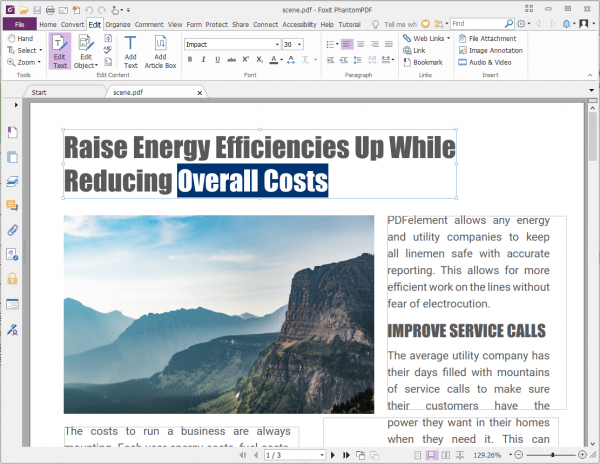Open the Impact font name dropdown

point(277,45)
